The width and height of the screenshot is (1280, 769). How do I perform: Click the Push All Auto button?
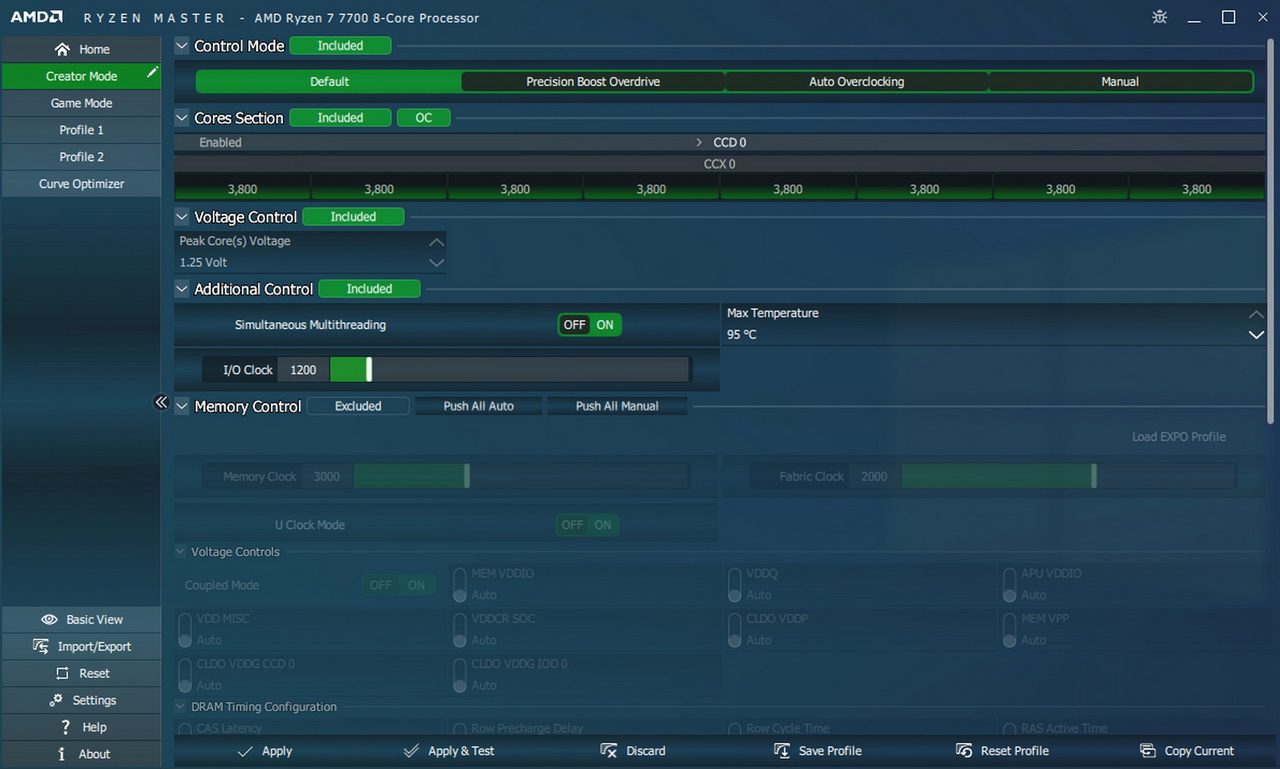479,406
